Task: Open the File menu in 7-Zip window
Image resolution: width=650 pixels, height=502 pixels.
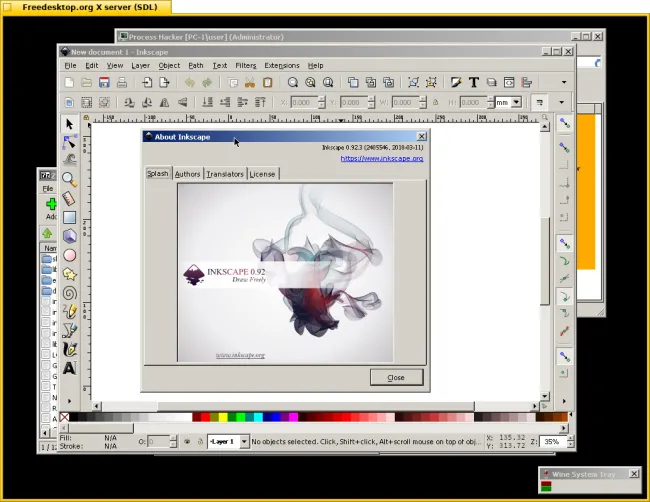Action: click(x=48, y=189)
